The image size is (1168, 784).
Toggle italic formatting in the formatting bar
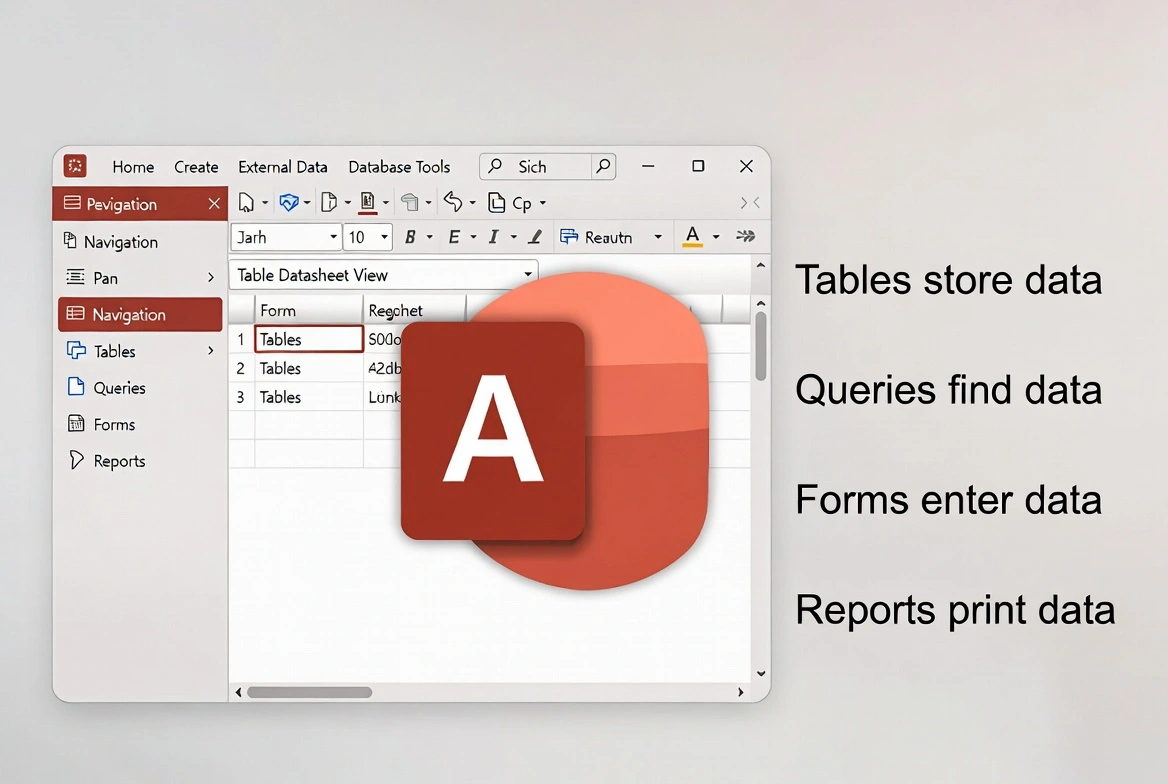(x=492, y=237)
